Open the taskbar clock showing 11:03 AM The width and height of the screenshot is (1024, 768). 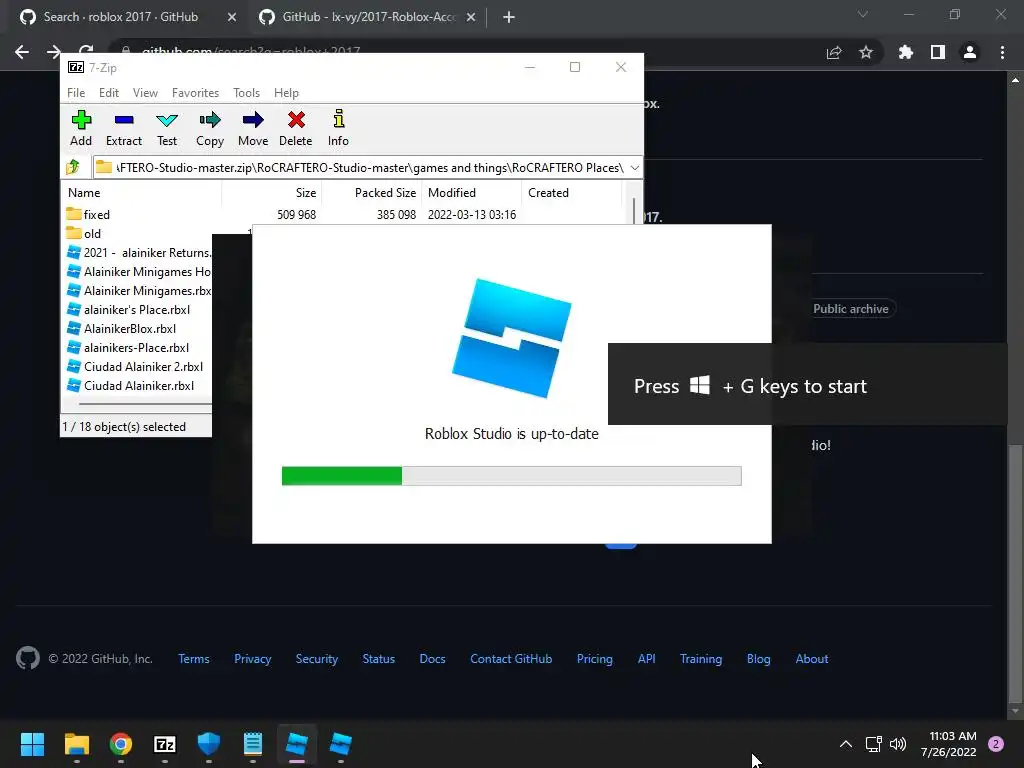[948, 744]
